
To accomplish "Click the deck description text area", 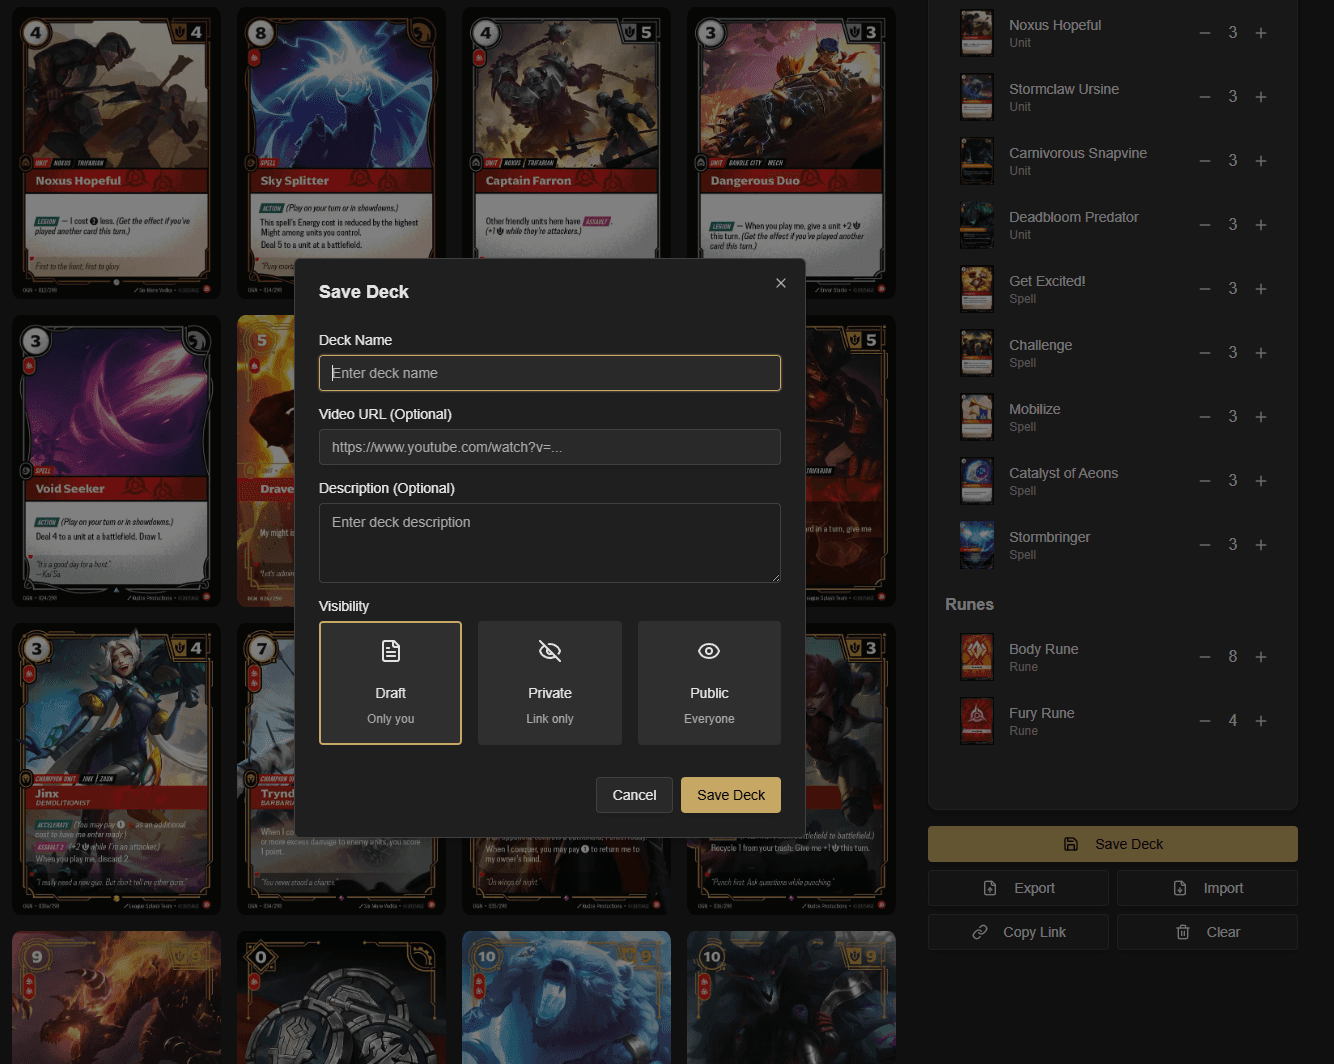I will 550,543.
